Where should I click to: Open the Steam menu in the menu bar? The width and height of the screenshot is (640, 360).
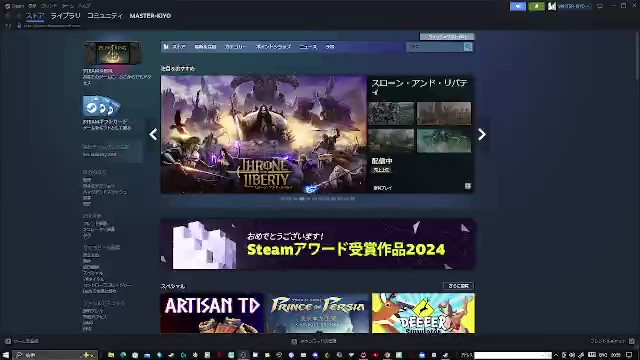[x=15, y=6]
